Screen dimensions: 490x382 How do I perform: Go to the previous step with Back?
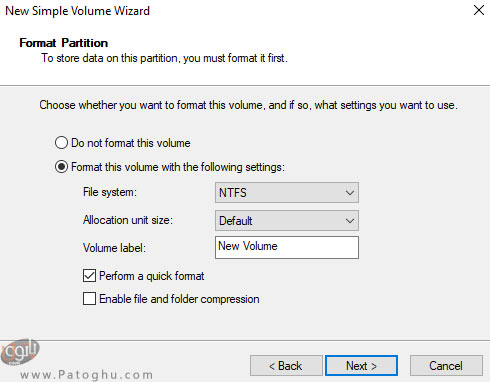click(x=286, y=366)
